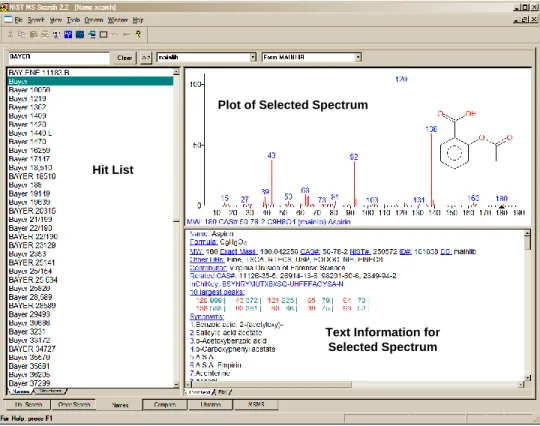The height and width of the screenshot is (426, 540).
Task: Select the highlighted Bayer hit row
Action: (90, 81)
